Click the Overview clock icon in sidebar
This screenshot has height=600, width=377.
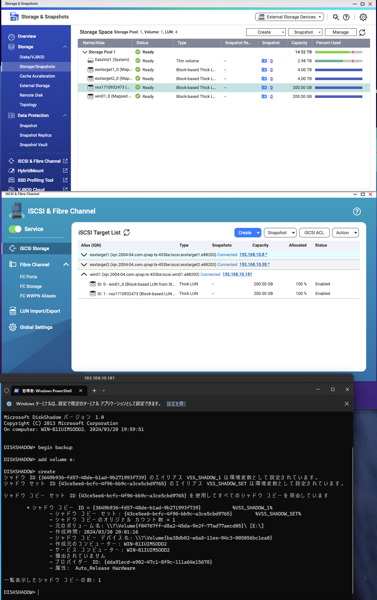coord(11,37)
